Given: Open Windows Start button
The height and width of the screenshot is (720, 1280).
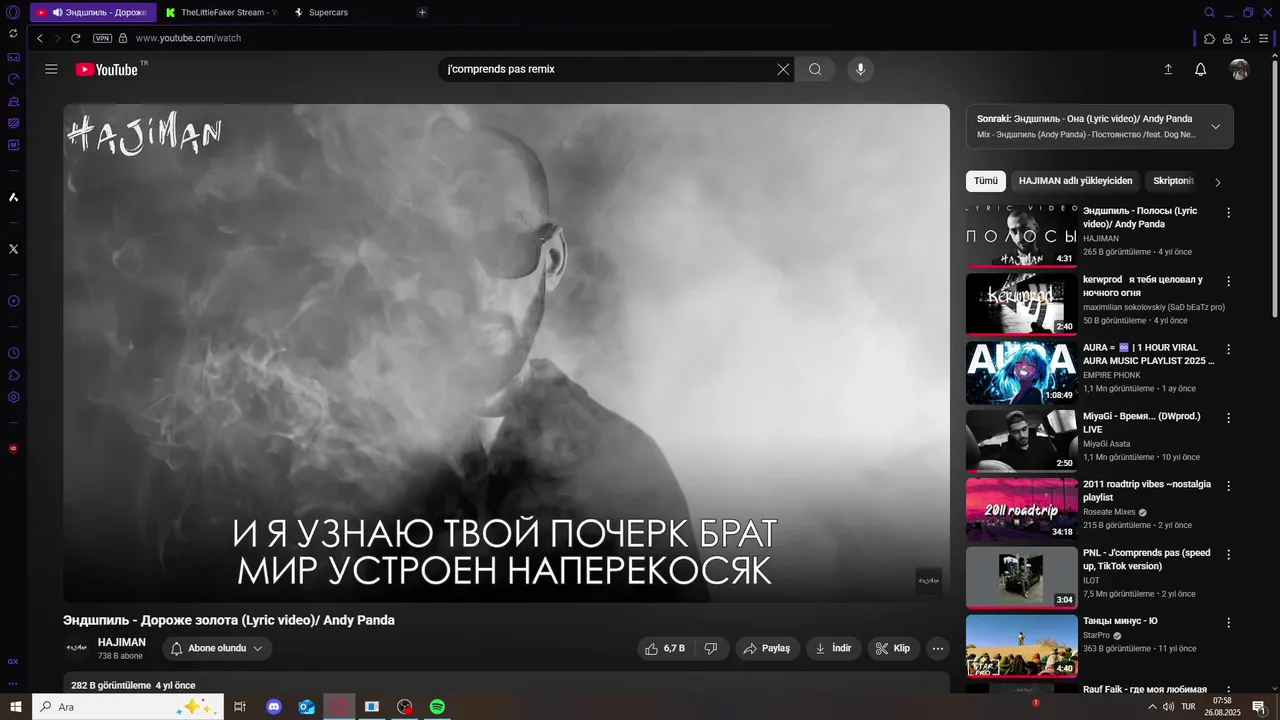Looking at the screenshot, I should (15, 707).
